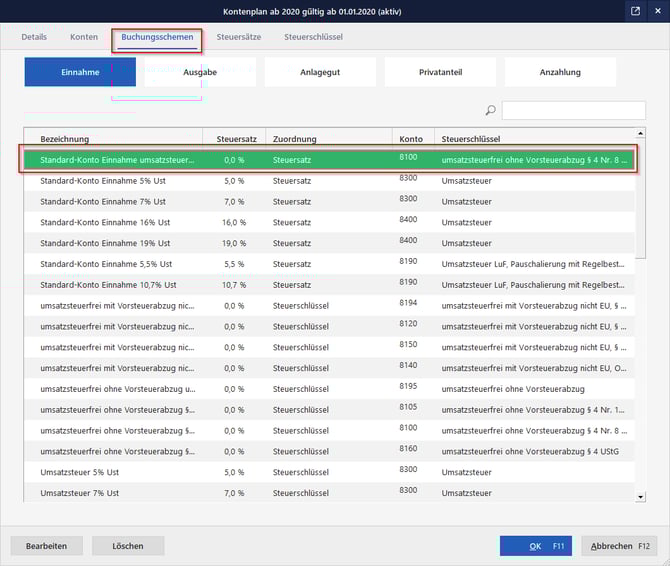
Task: Select the Privatanteil category button
Action: [x=440, y=72]
